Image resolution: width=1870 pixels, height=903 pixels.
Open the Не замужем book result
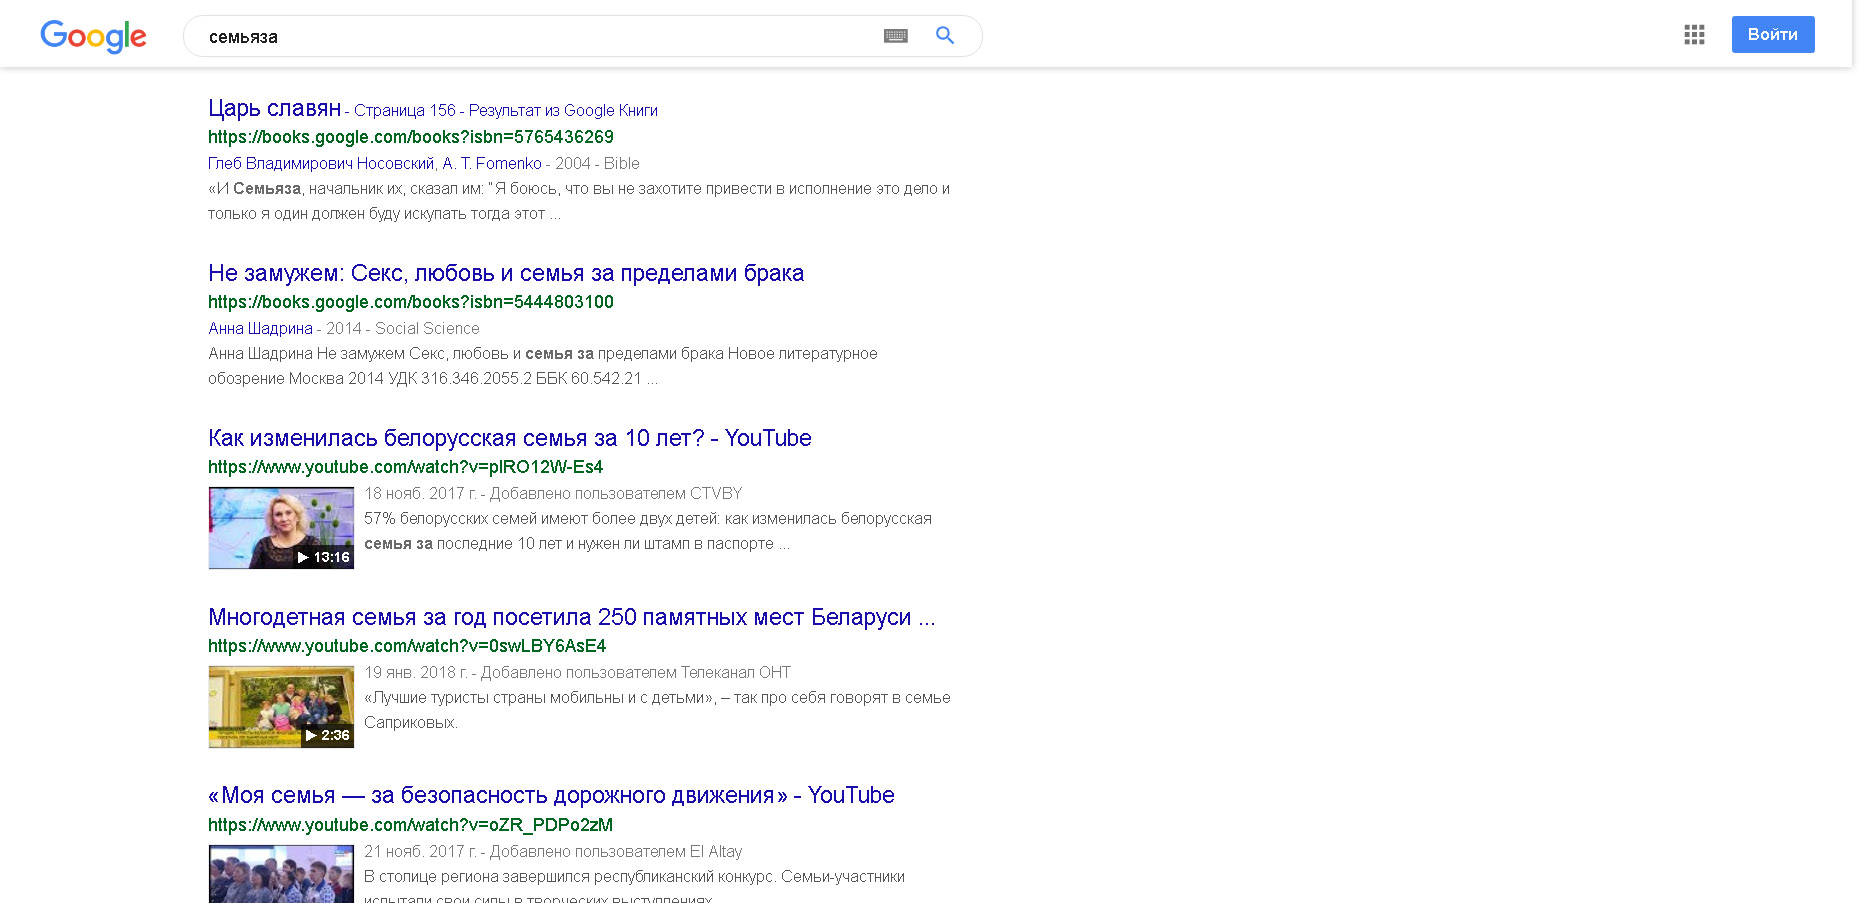(506, 273)
